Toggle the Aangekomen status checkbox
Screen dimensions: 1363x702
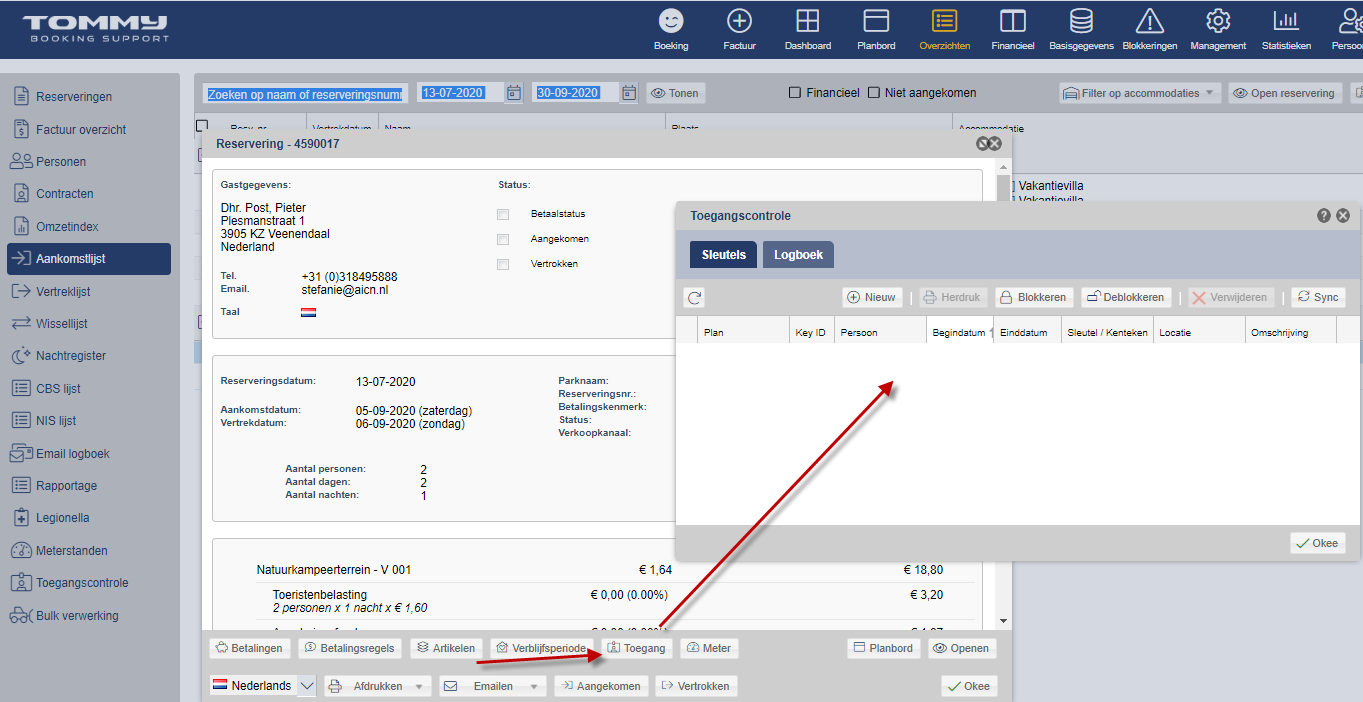503,239
